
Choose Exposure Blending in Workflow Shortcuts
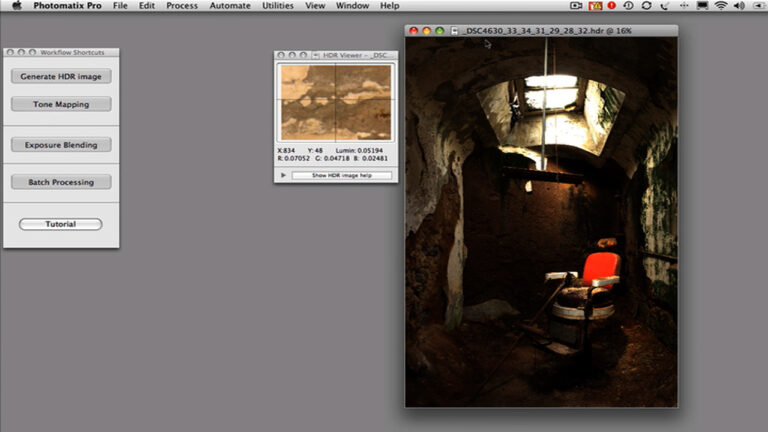point(61,145)
